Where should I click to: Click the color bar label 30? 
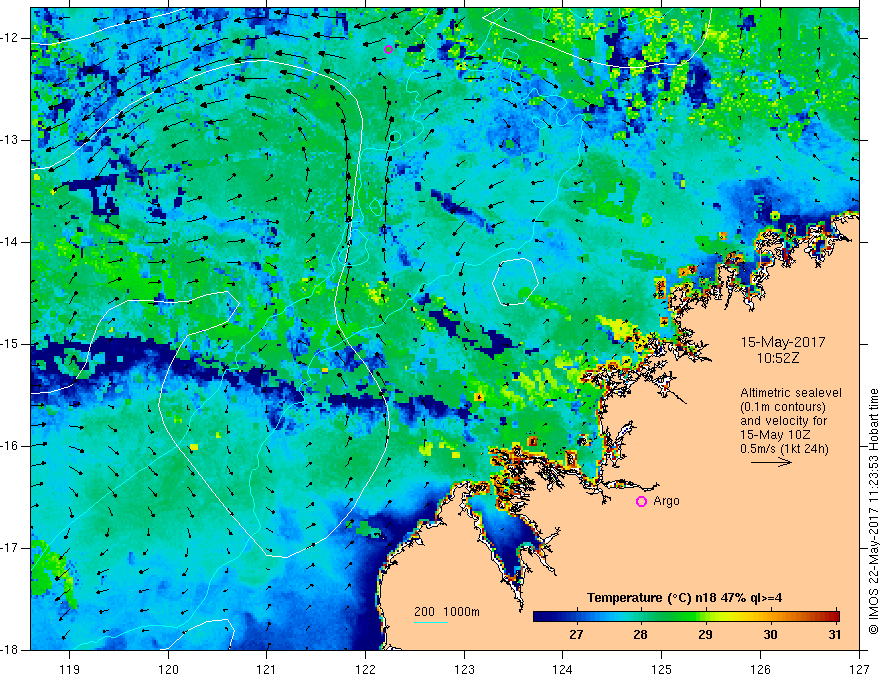pos(770,634)
